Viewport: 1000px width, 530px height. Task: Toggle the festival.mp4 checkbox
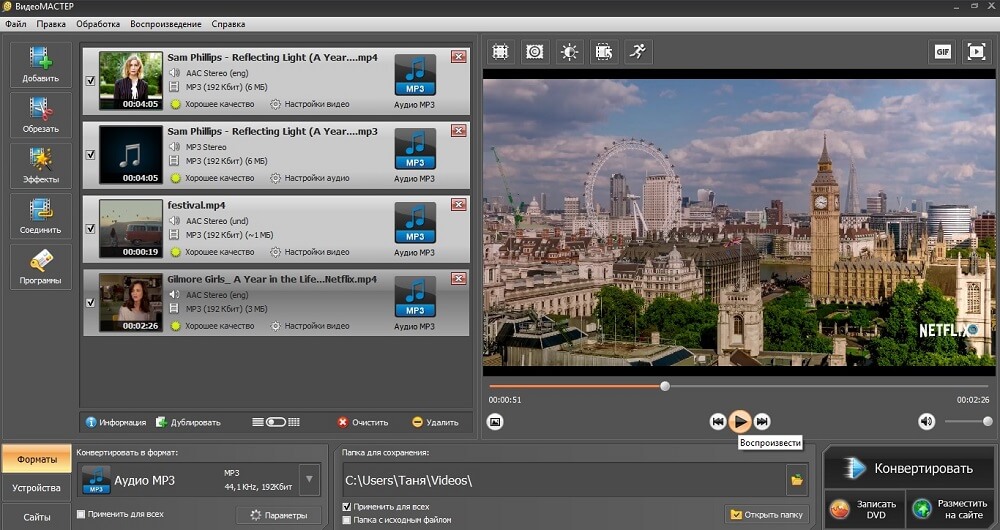point(91,229)
